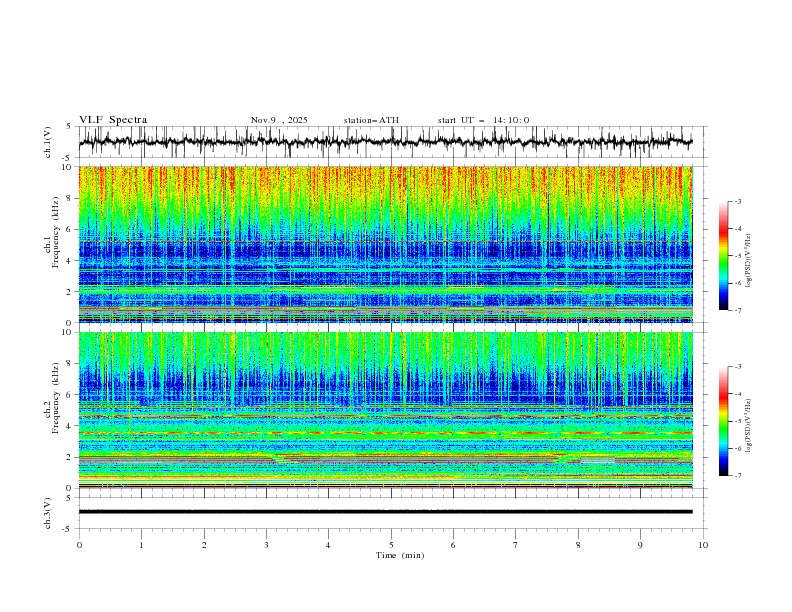Click the ch.3 flat waveform trace

click(385, 512)
